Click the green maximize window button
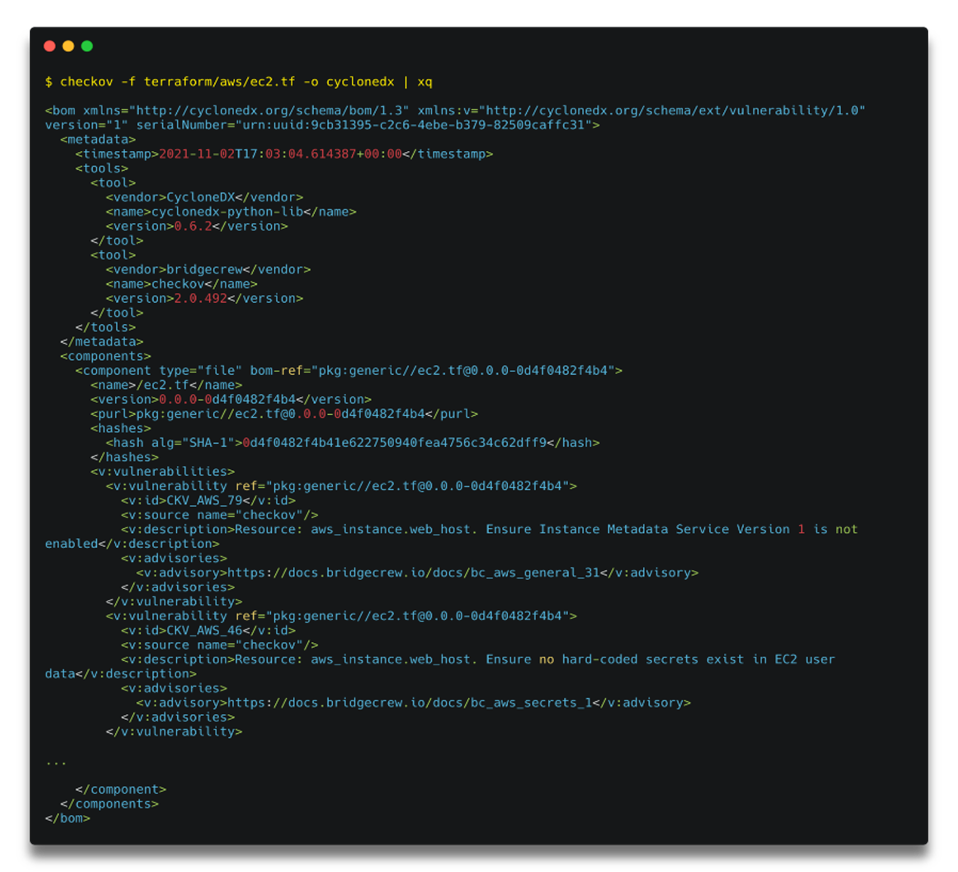 [x=87, y=46]
